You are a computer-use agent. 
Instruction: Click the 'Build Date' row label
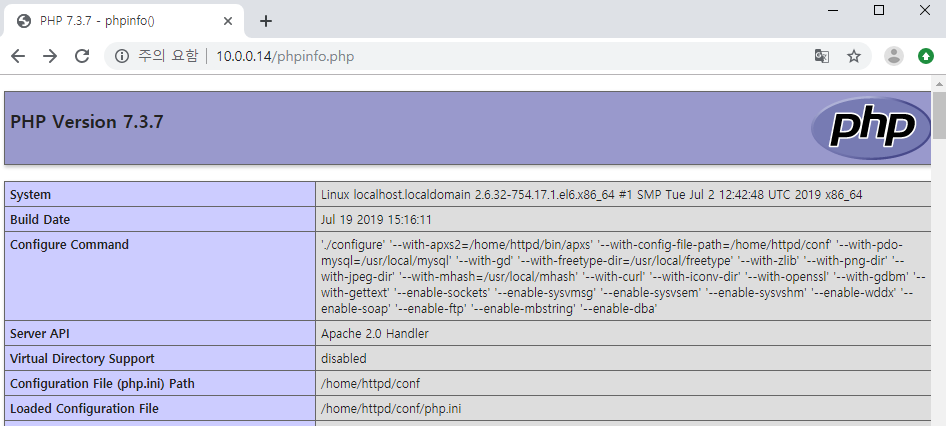point(40,220)
